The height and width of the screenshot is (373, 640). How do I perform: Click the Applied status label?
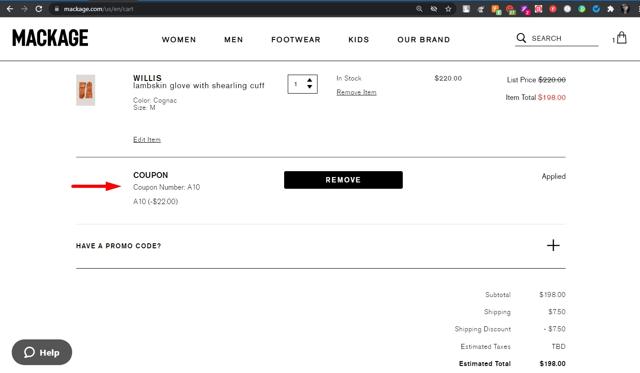click(553, 176)
